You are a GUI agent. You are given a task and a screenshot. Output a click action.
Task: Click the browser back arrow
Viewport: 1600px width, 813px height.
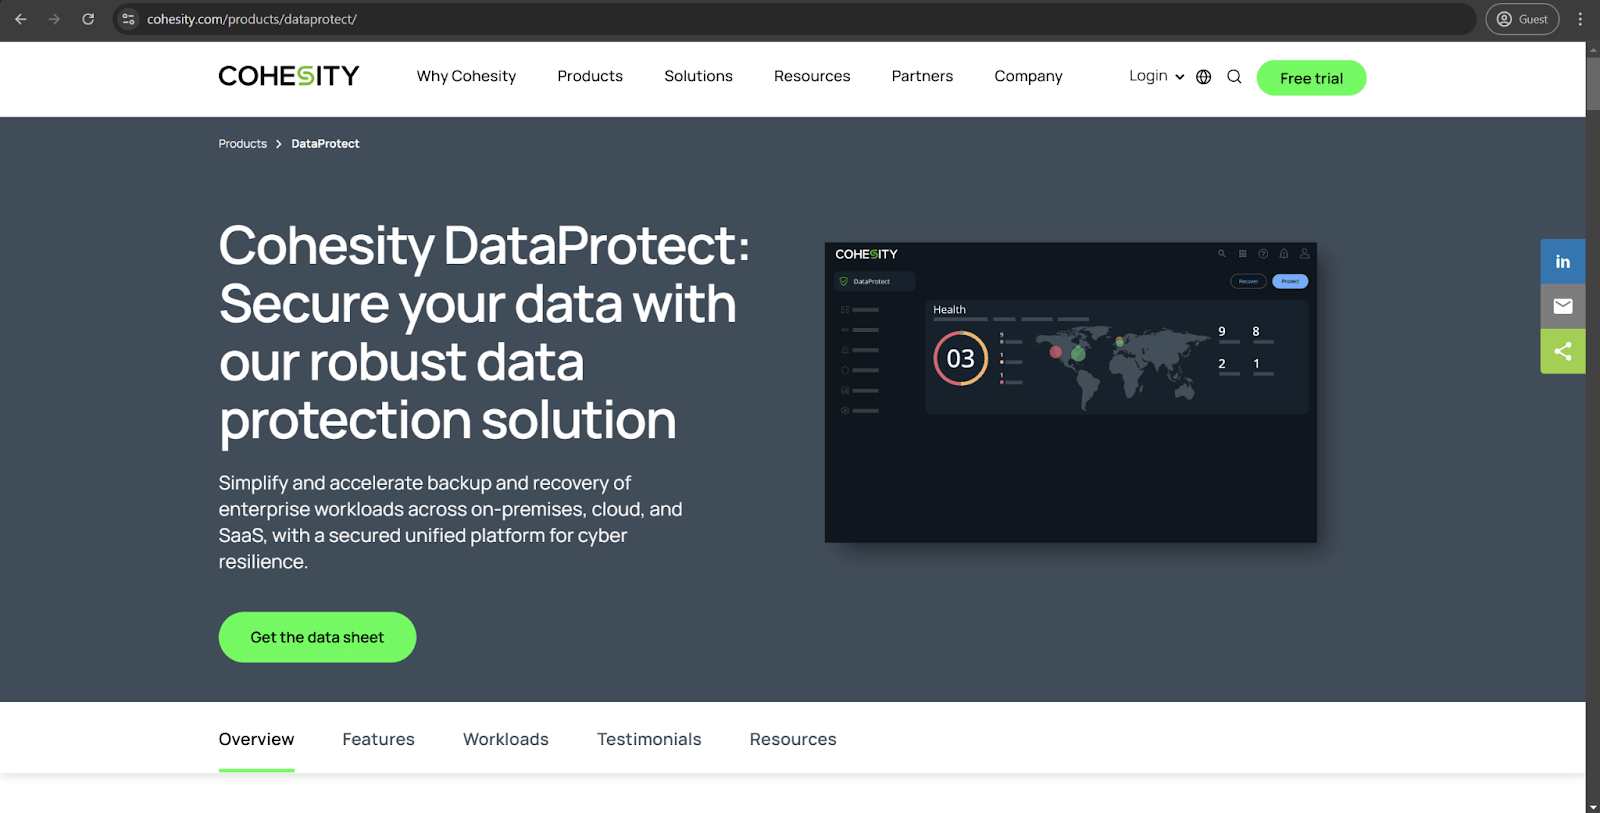coord(21,19)
